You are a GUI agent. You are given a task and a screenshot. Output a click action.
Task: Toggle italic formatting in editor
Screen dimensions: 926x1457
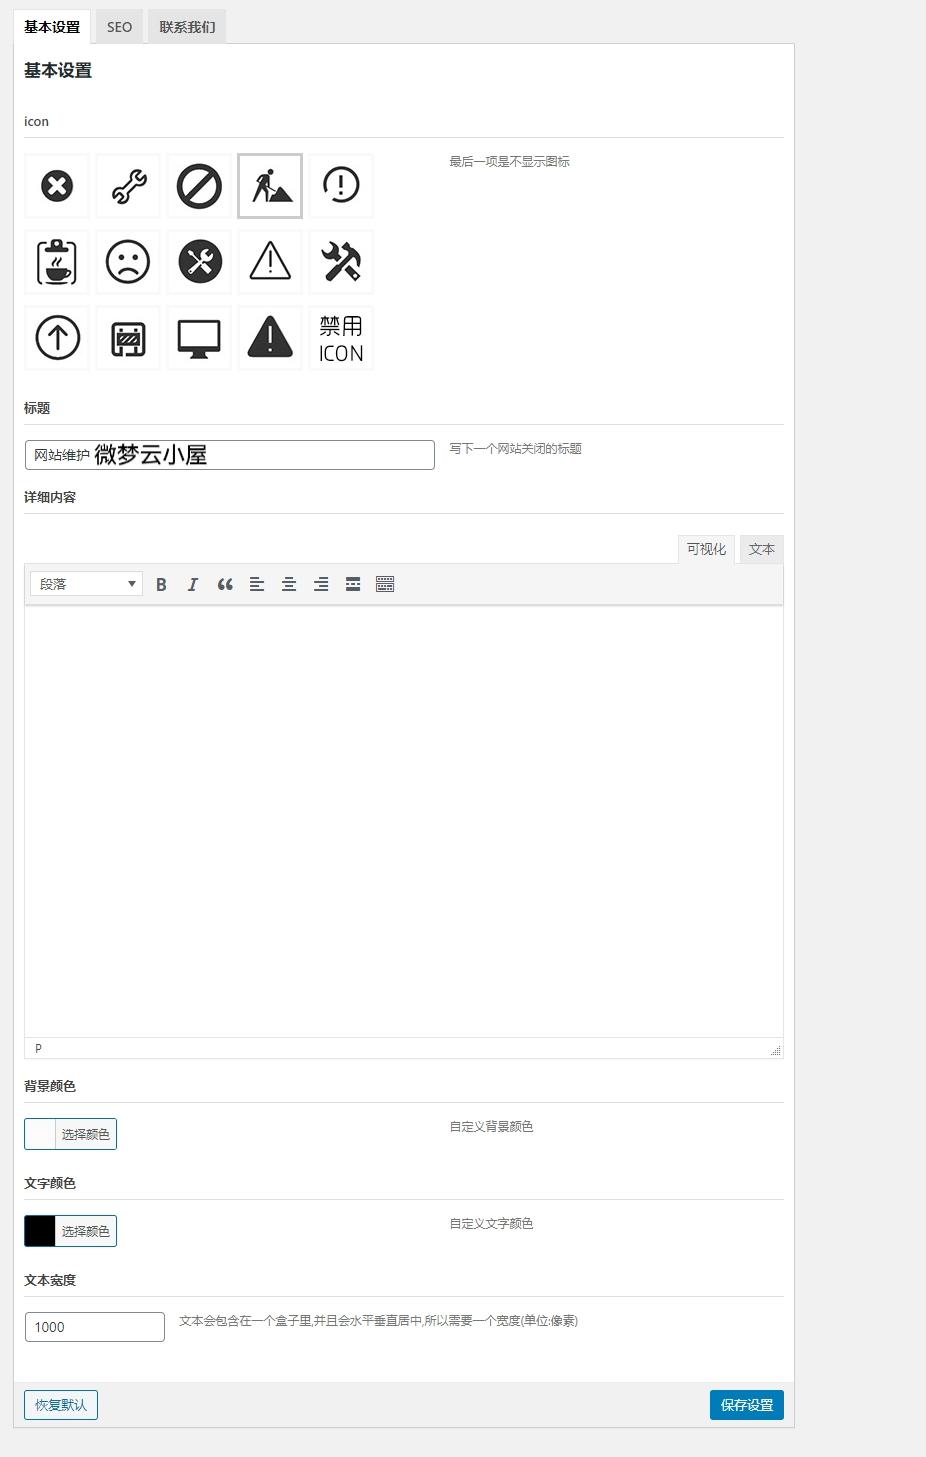(x=193, y=584)
